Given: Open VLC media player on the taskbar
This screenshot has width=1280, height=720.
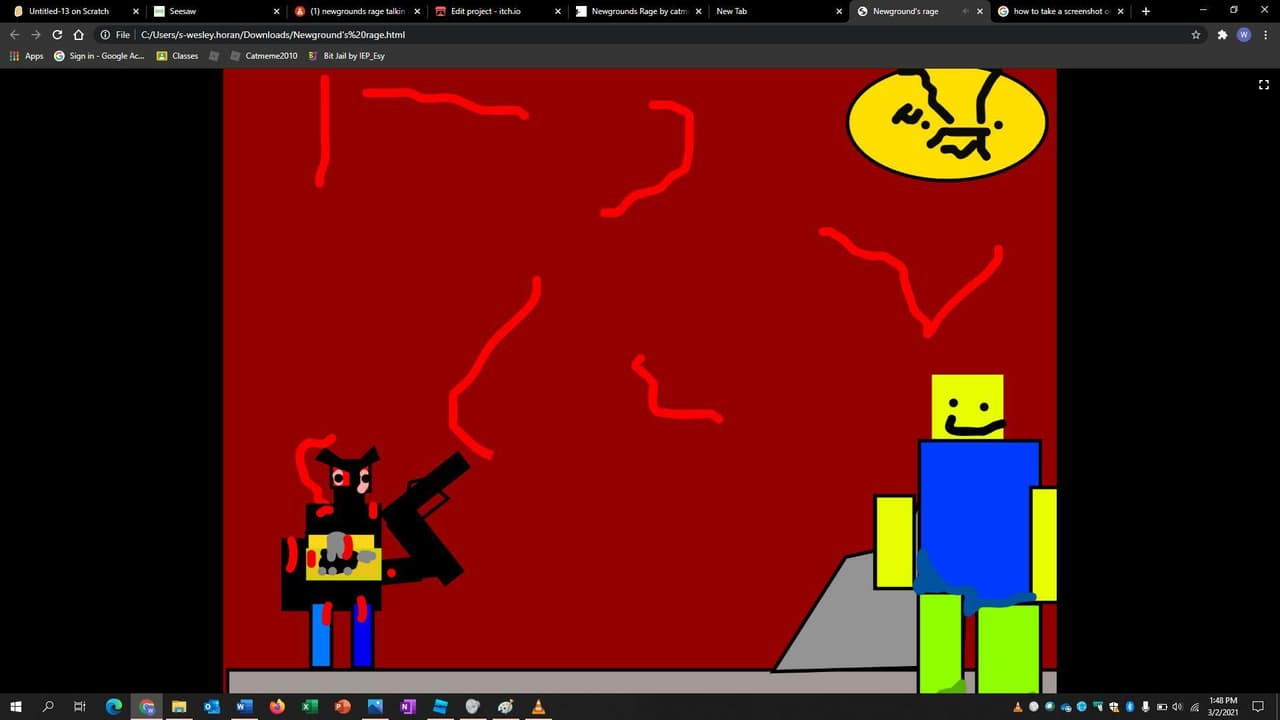Looking at the screenshot, I should click(x=538, y=706).
